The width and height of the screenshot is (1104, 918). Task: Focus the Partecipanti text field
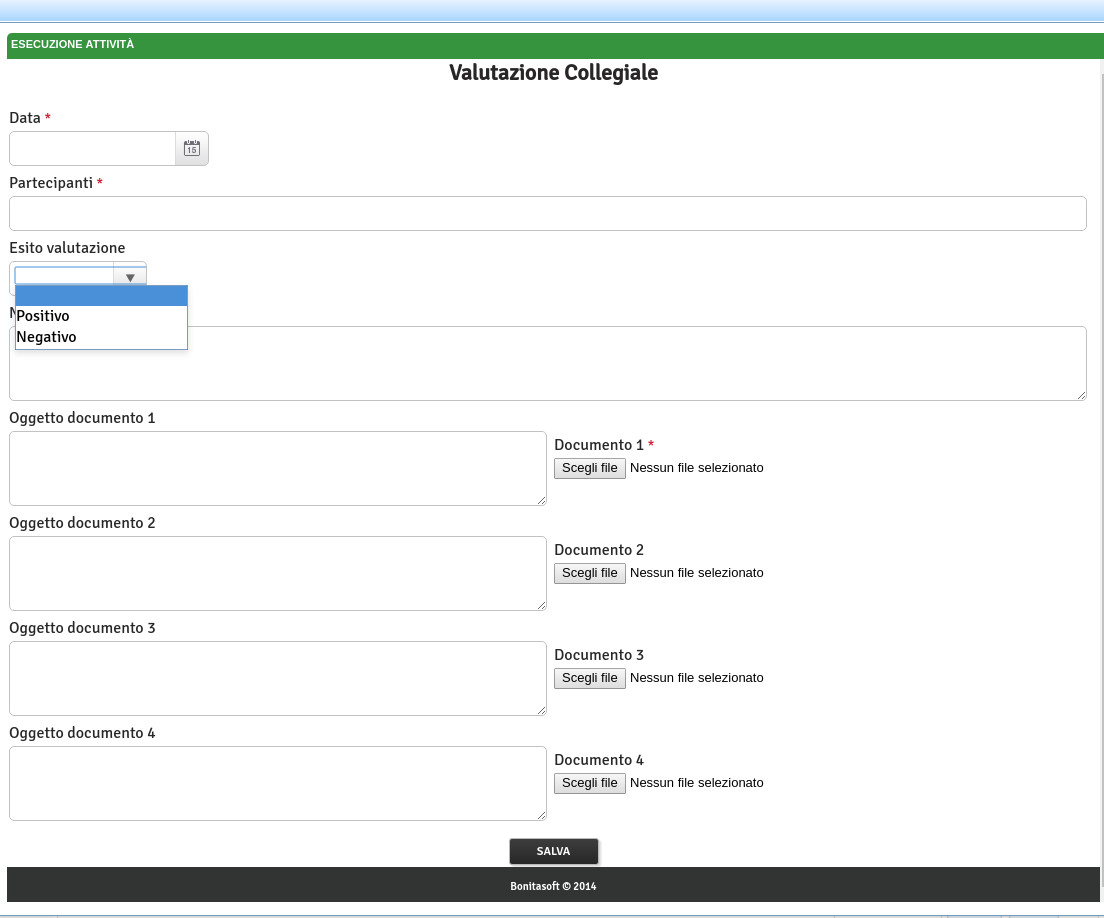547,213
